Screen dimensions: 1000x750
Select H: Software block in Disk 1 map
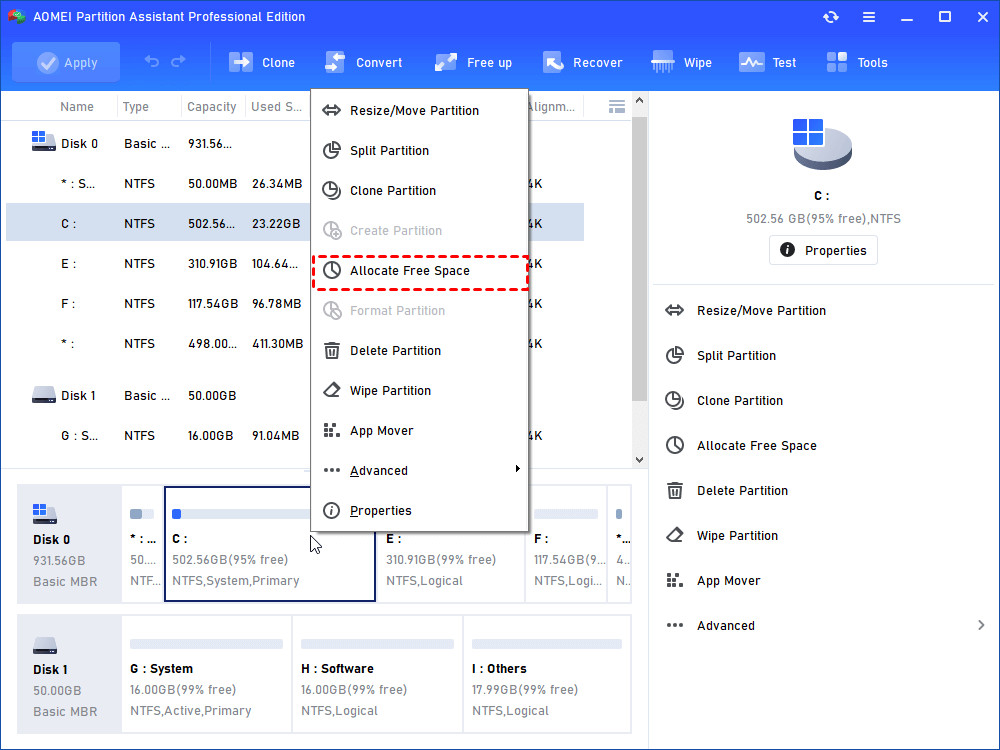(x=378, y=674)
